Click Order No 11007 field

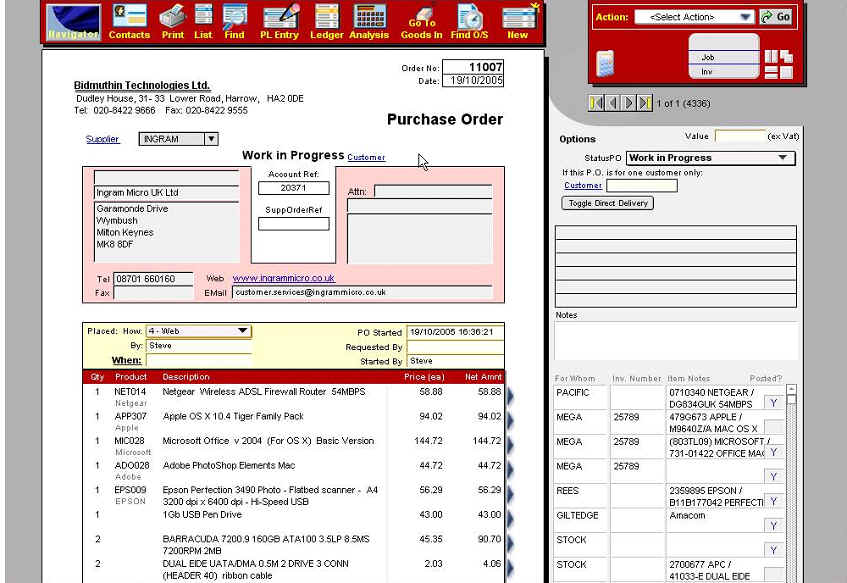click(473, 67)
